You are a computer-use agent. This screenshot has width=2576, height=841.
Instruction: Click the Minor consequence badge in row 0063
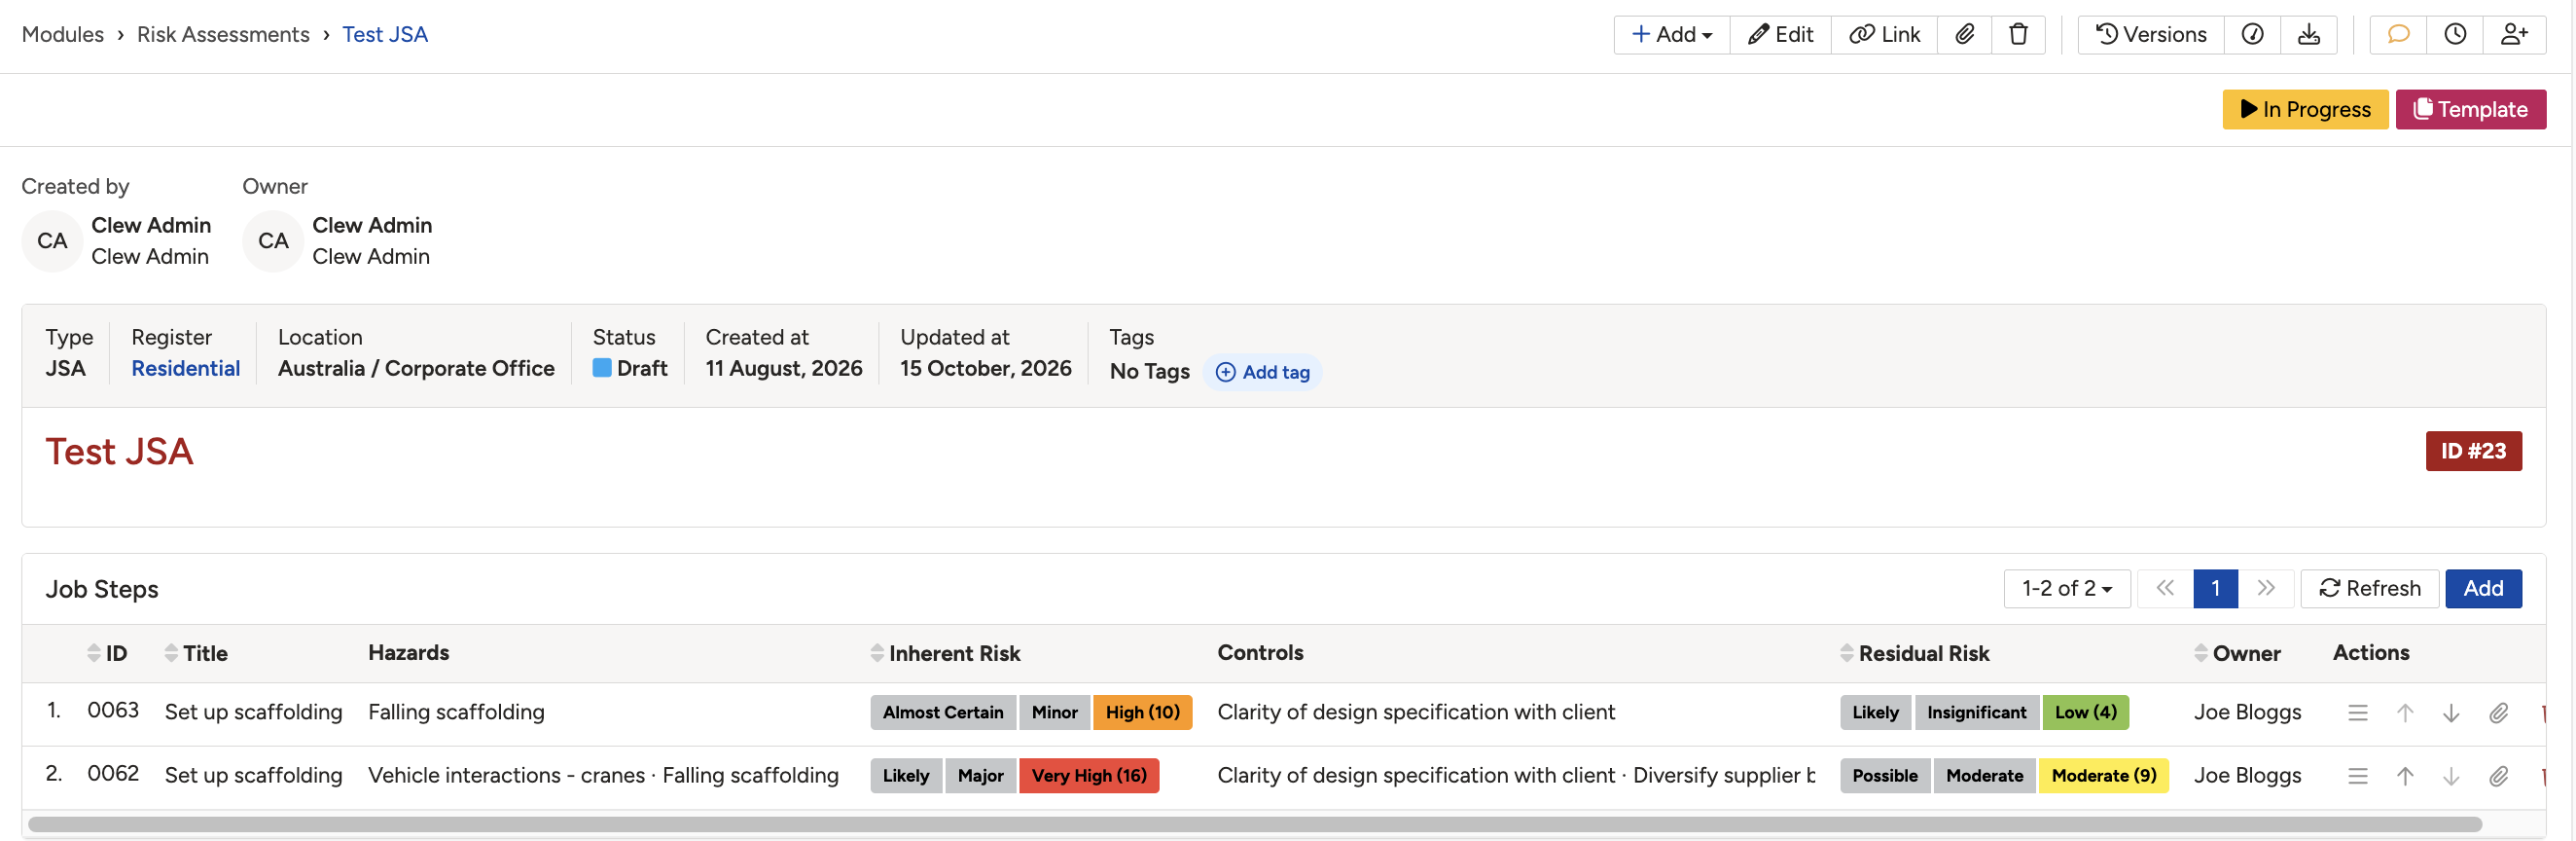1054,713
